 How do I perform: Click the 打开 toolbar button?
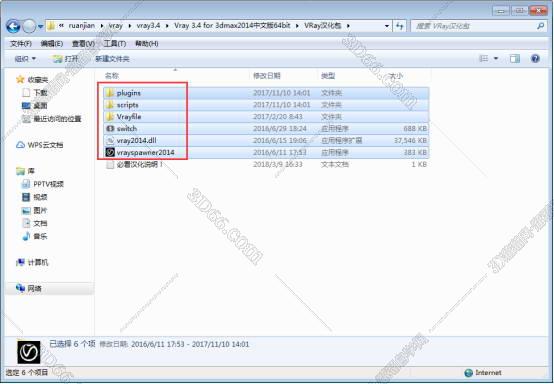(x=66, y=59)
